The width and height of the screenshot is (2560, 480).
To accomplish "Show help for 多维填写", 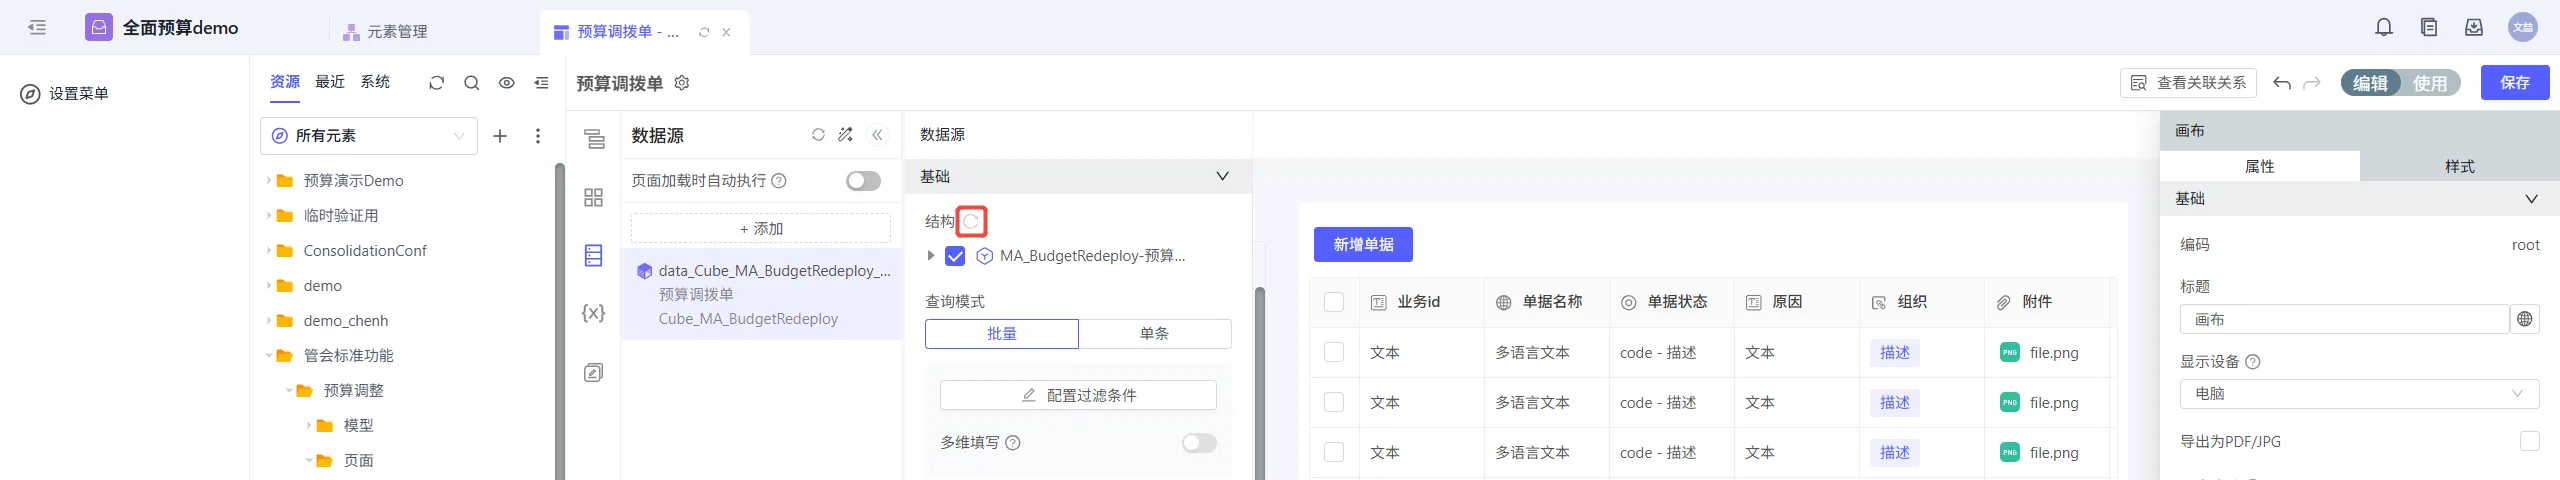I will (1012, 443).
